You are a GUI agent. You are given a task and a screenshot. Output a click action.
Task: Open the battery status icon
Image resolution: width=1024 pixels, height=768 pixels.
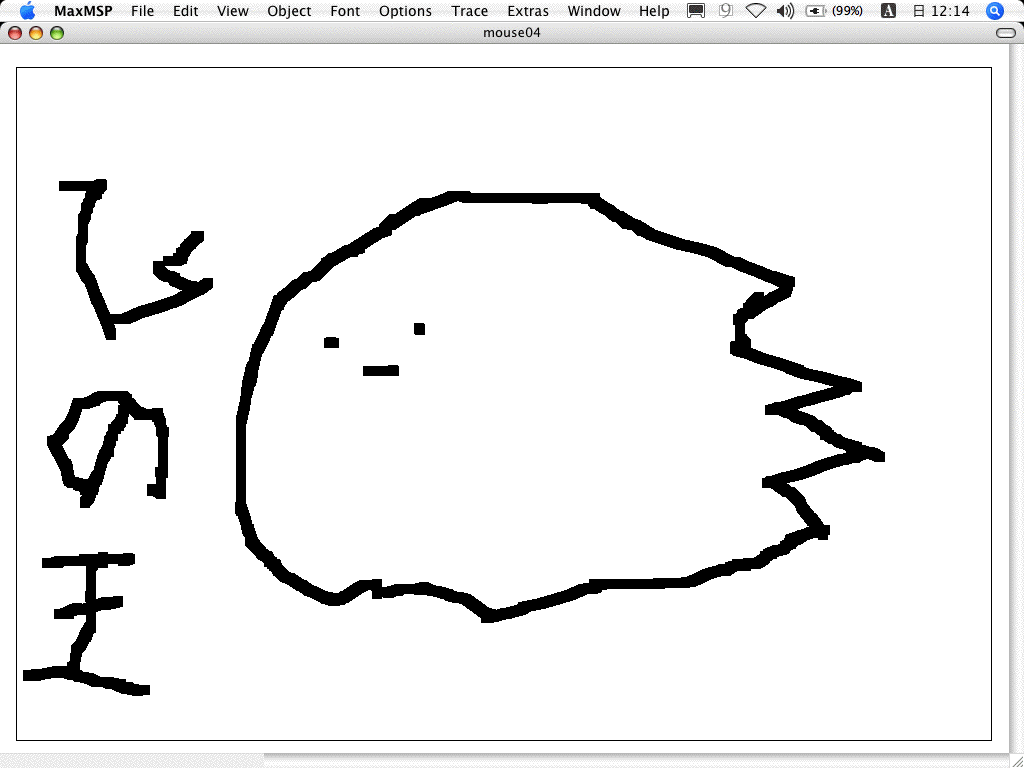[816, 11]
